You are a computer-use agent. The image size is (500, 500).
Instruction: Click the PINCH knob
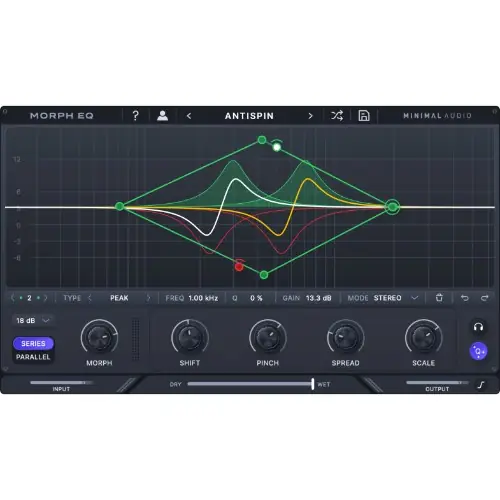coord(268,337)
